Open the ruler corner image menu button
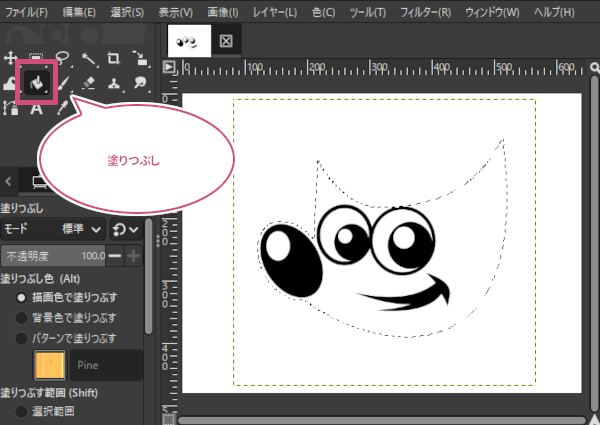The width and height of the screenshot is (600, 425). click(x=168, y=67)
